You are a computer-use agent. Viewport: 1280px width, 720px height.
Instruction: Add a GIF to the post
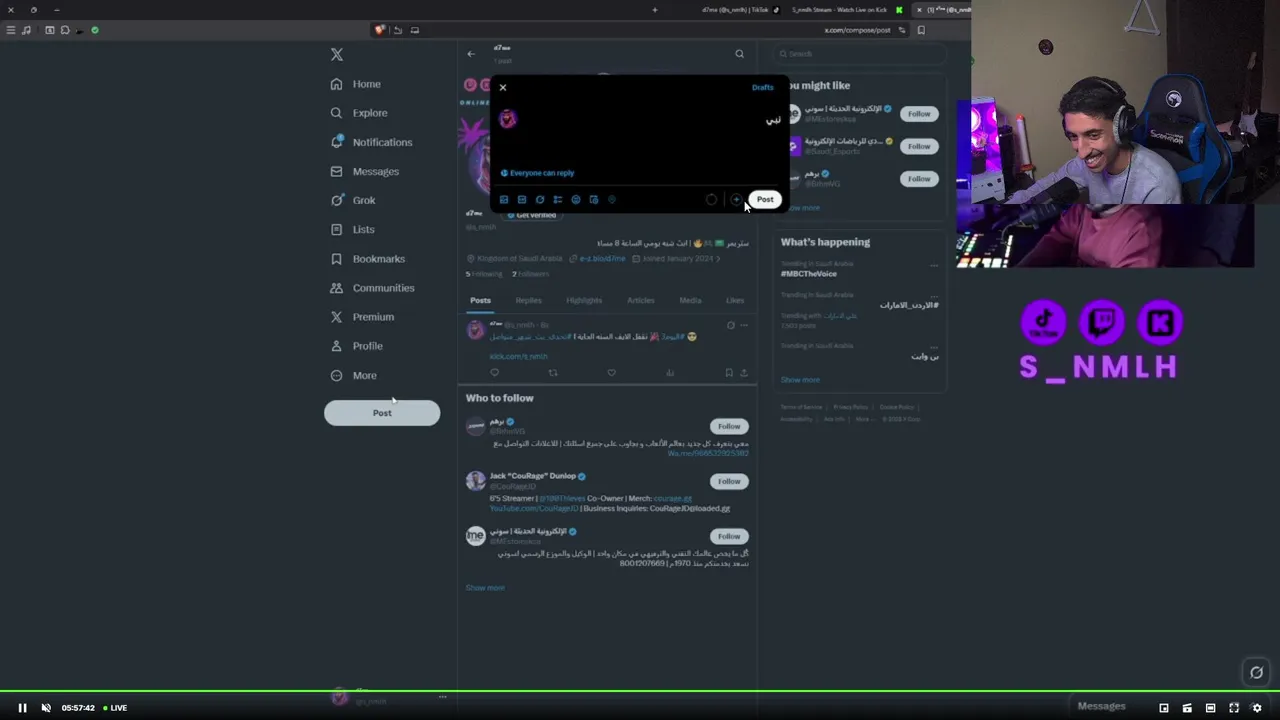pyautogui.click(x=522, y=200)
